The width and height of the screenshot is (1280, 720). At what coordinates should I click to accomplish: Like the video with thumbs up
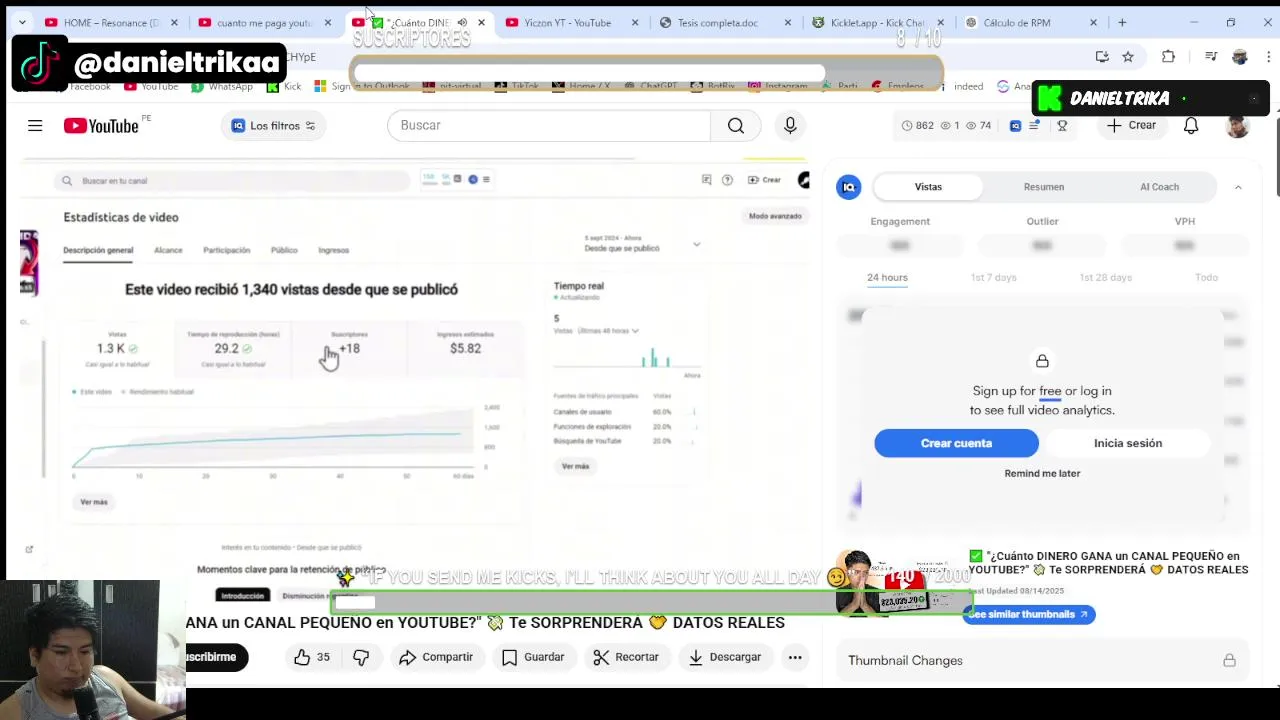click(x=302, y=657)
